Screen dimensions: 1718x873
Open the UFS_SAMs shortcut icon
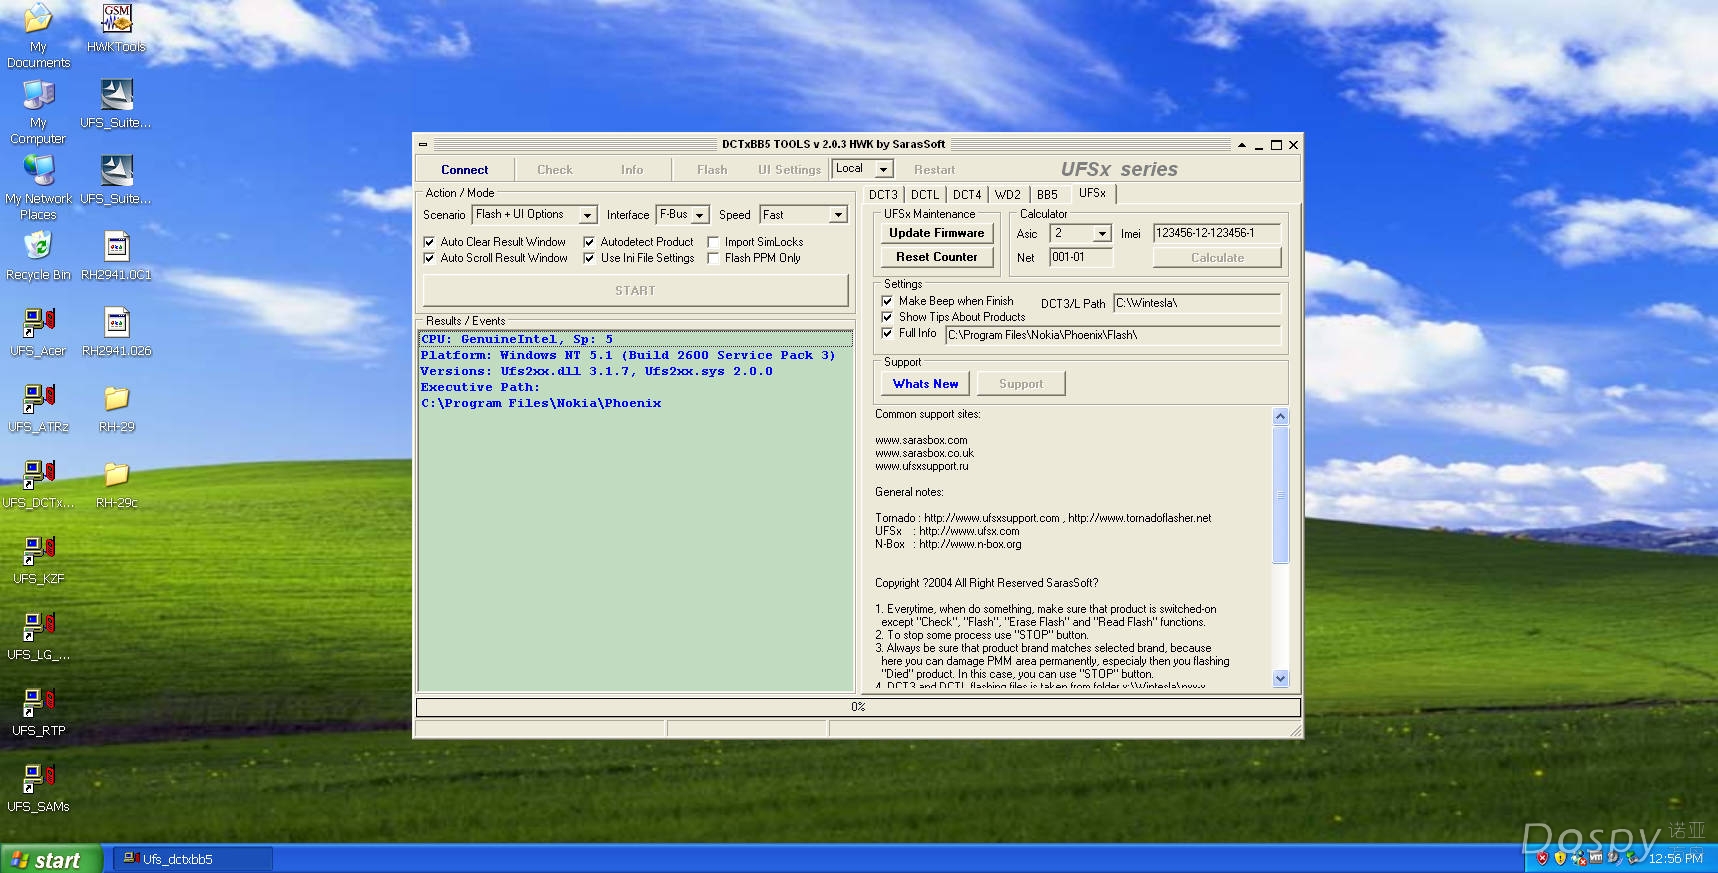pyautogui.click(x=38, y=787)
